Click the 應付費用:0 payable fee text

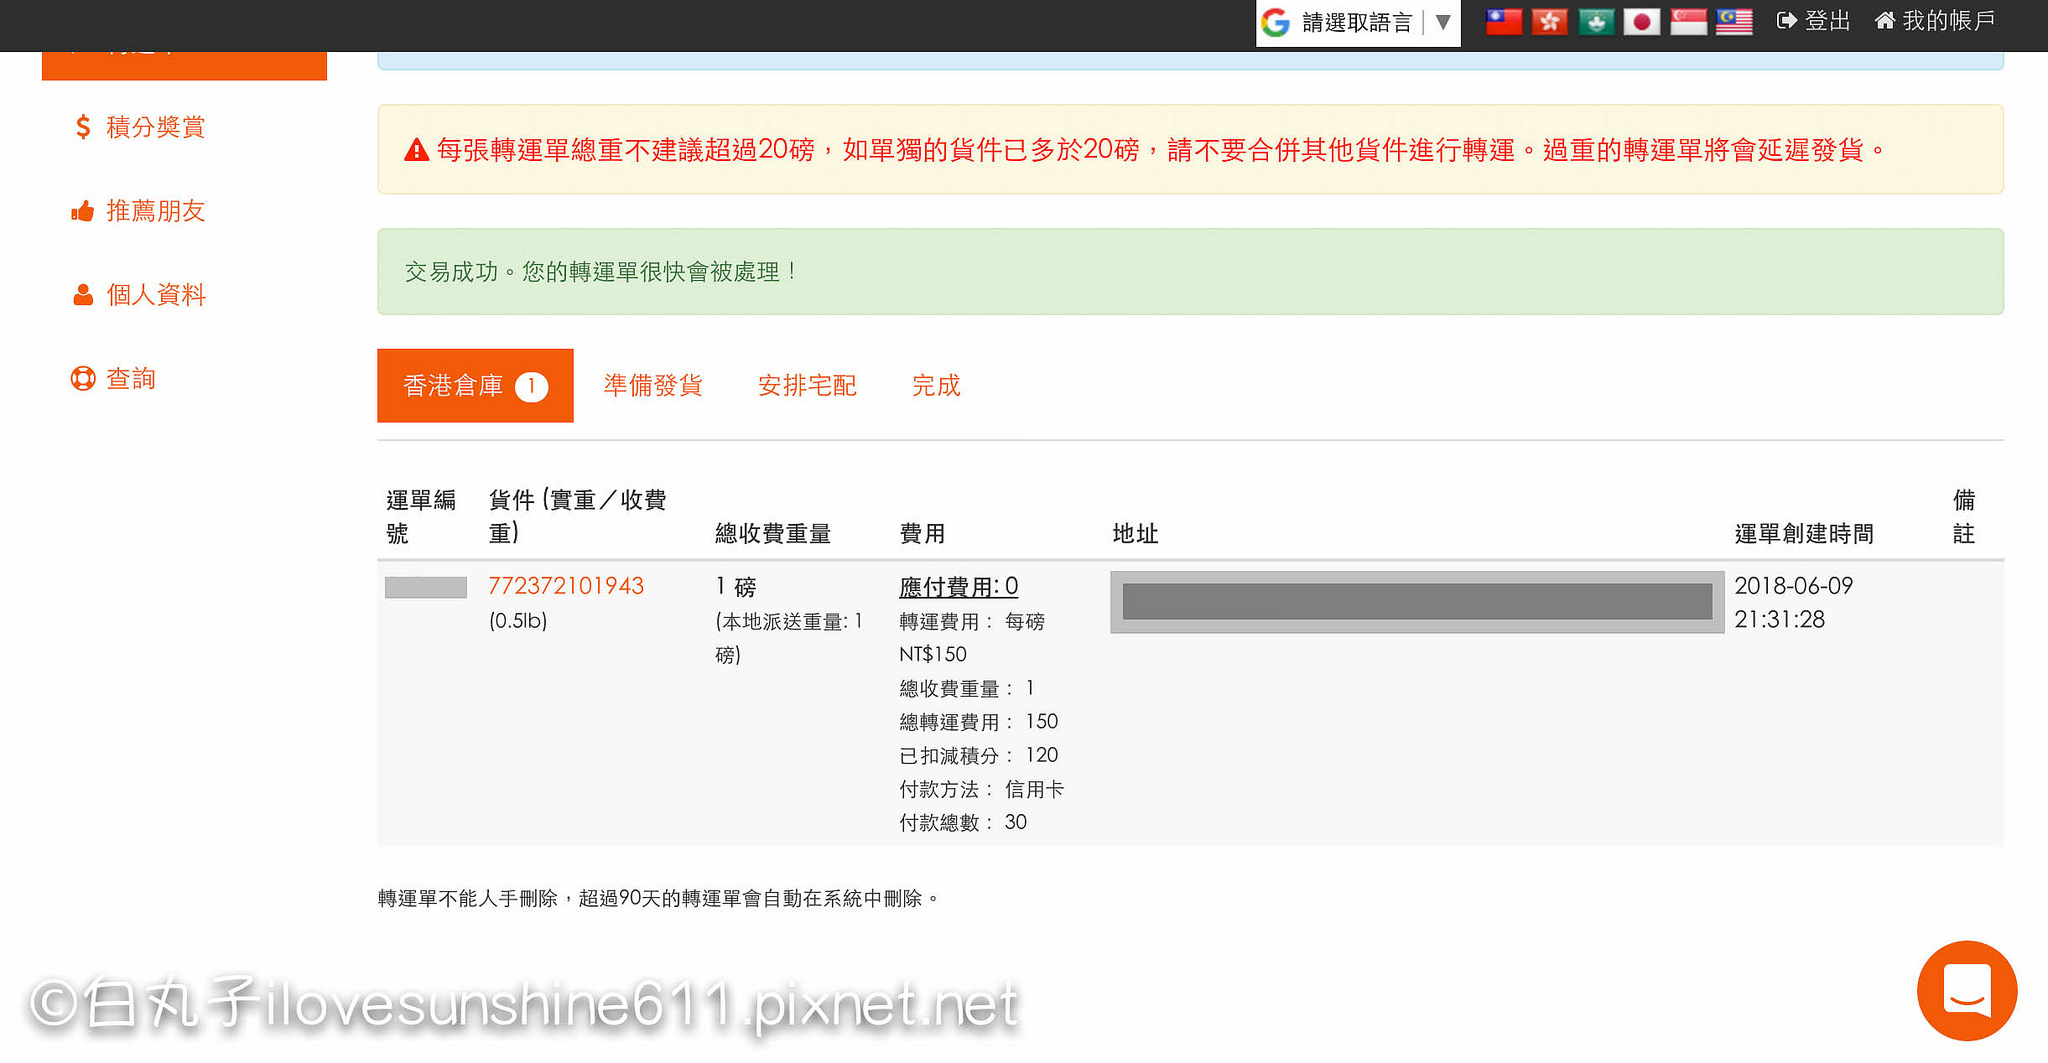(958, 587)
